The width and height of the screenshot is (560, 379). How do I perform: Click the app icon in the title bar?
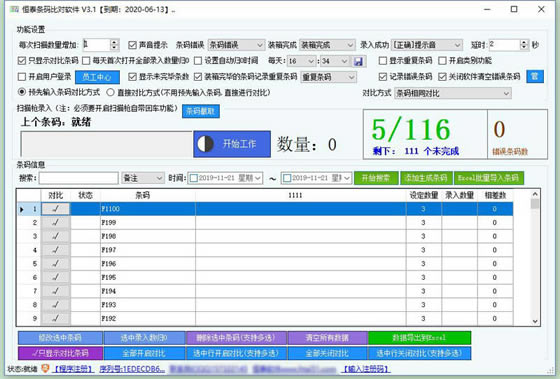(15, 9)
